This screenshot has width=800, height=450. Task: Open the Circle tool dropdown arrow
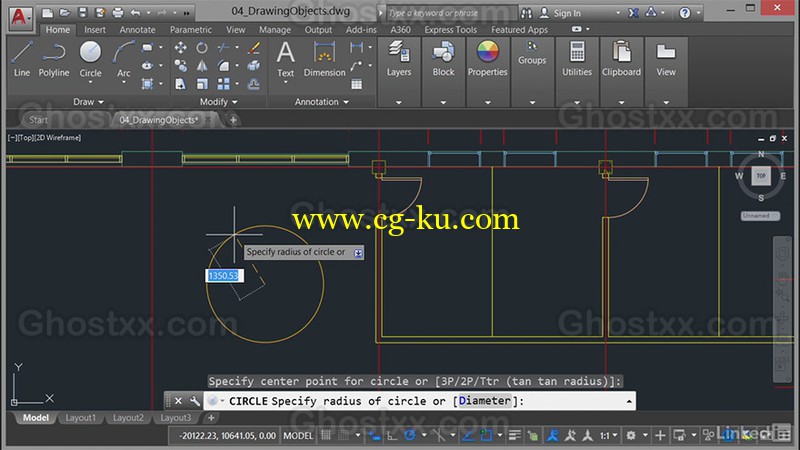[90, 83]
